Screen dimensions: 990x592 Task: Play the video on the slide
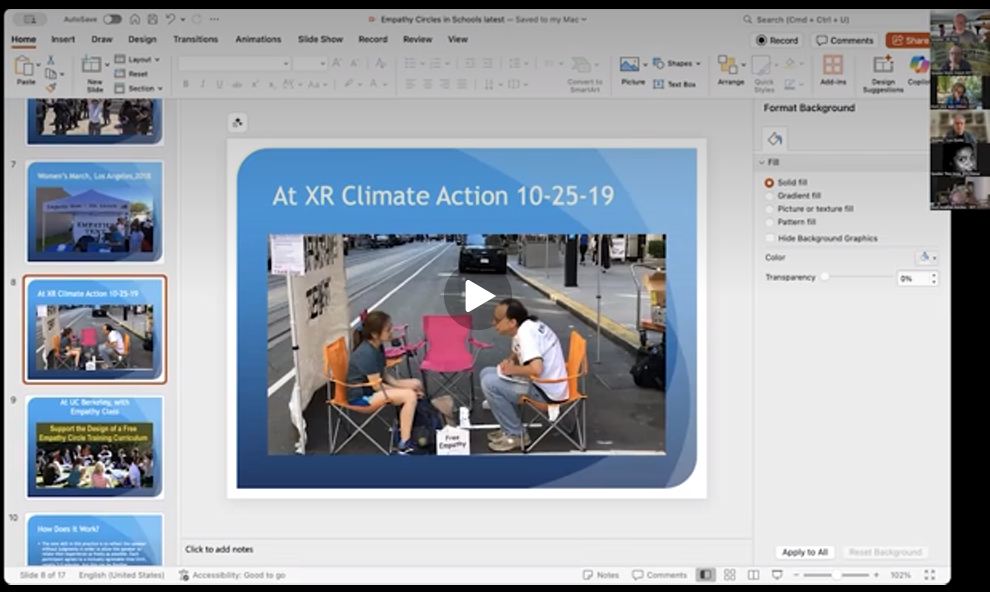click(477, 296)
